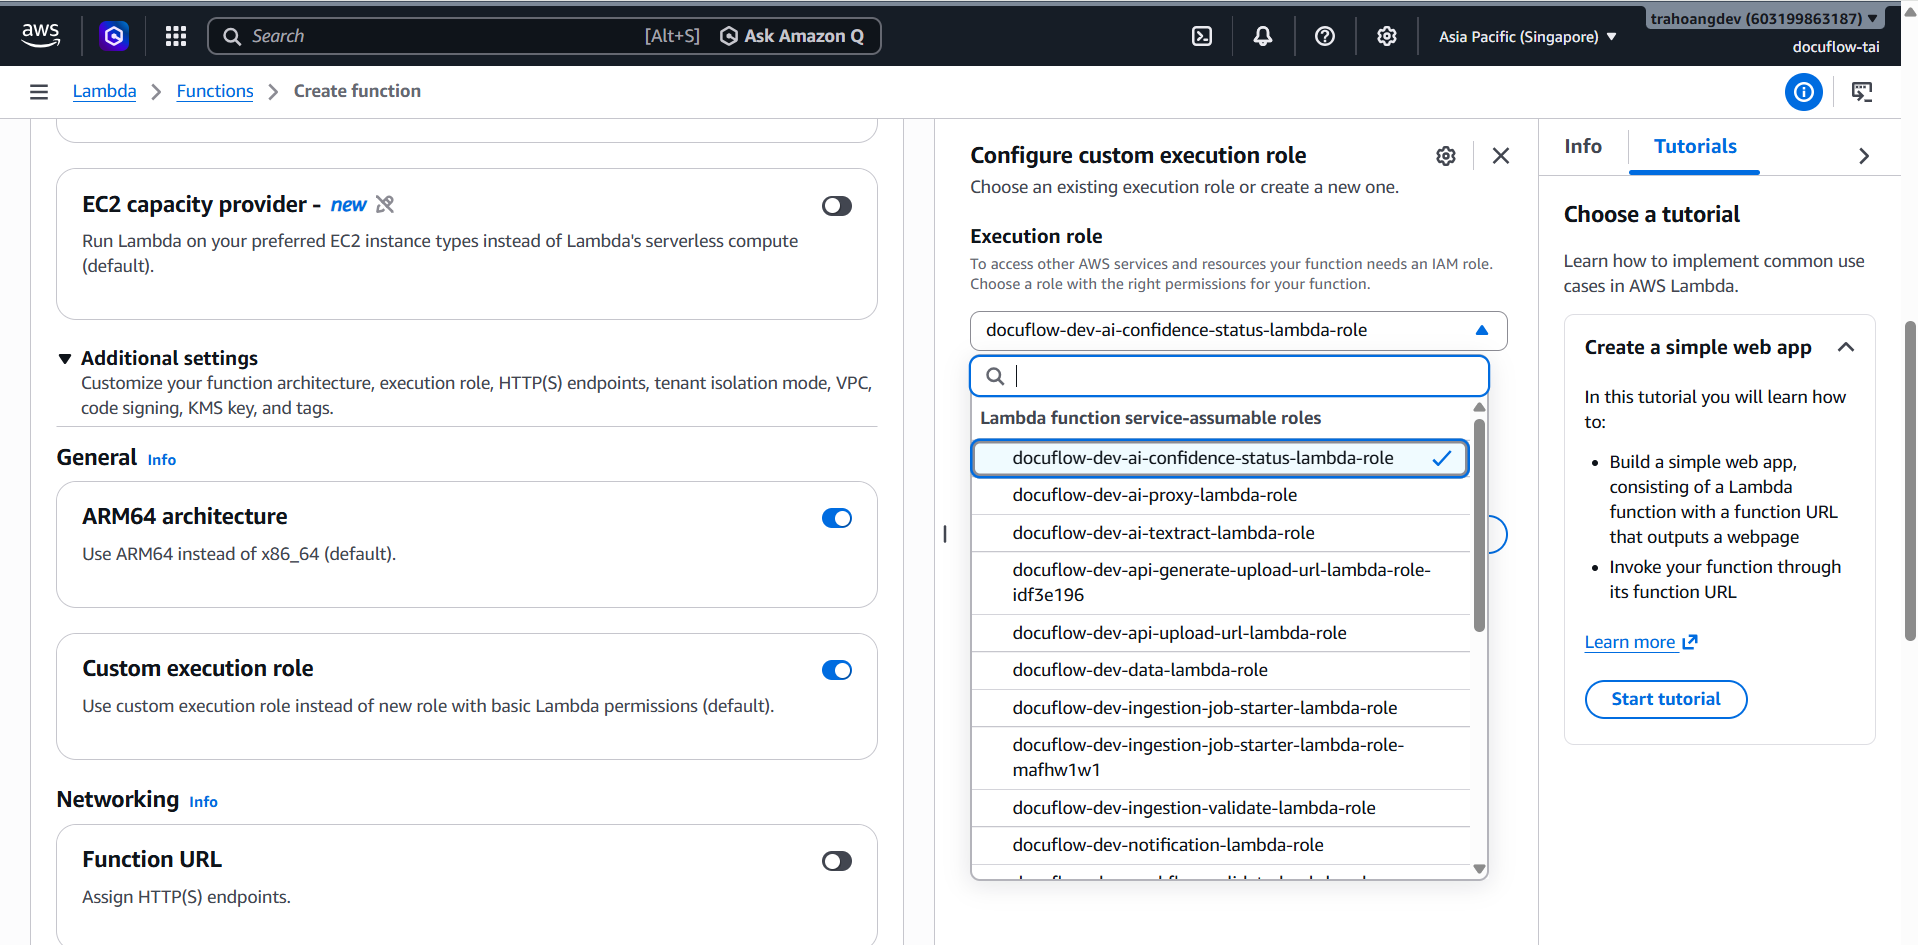Switch to the Info tab
This screenshot has width=1918, height=945.
tap(1583, 147)
